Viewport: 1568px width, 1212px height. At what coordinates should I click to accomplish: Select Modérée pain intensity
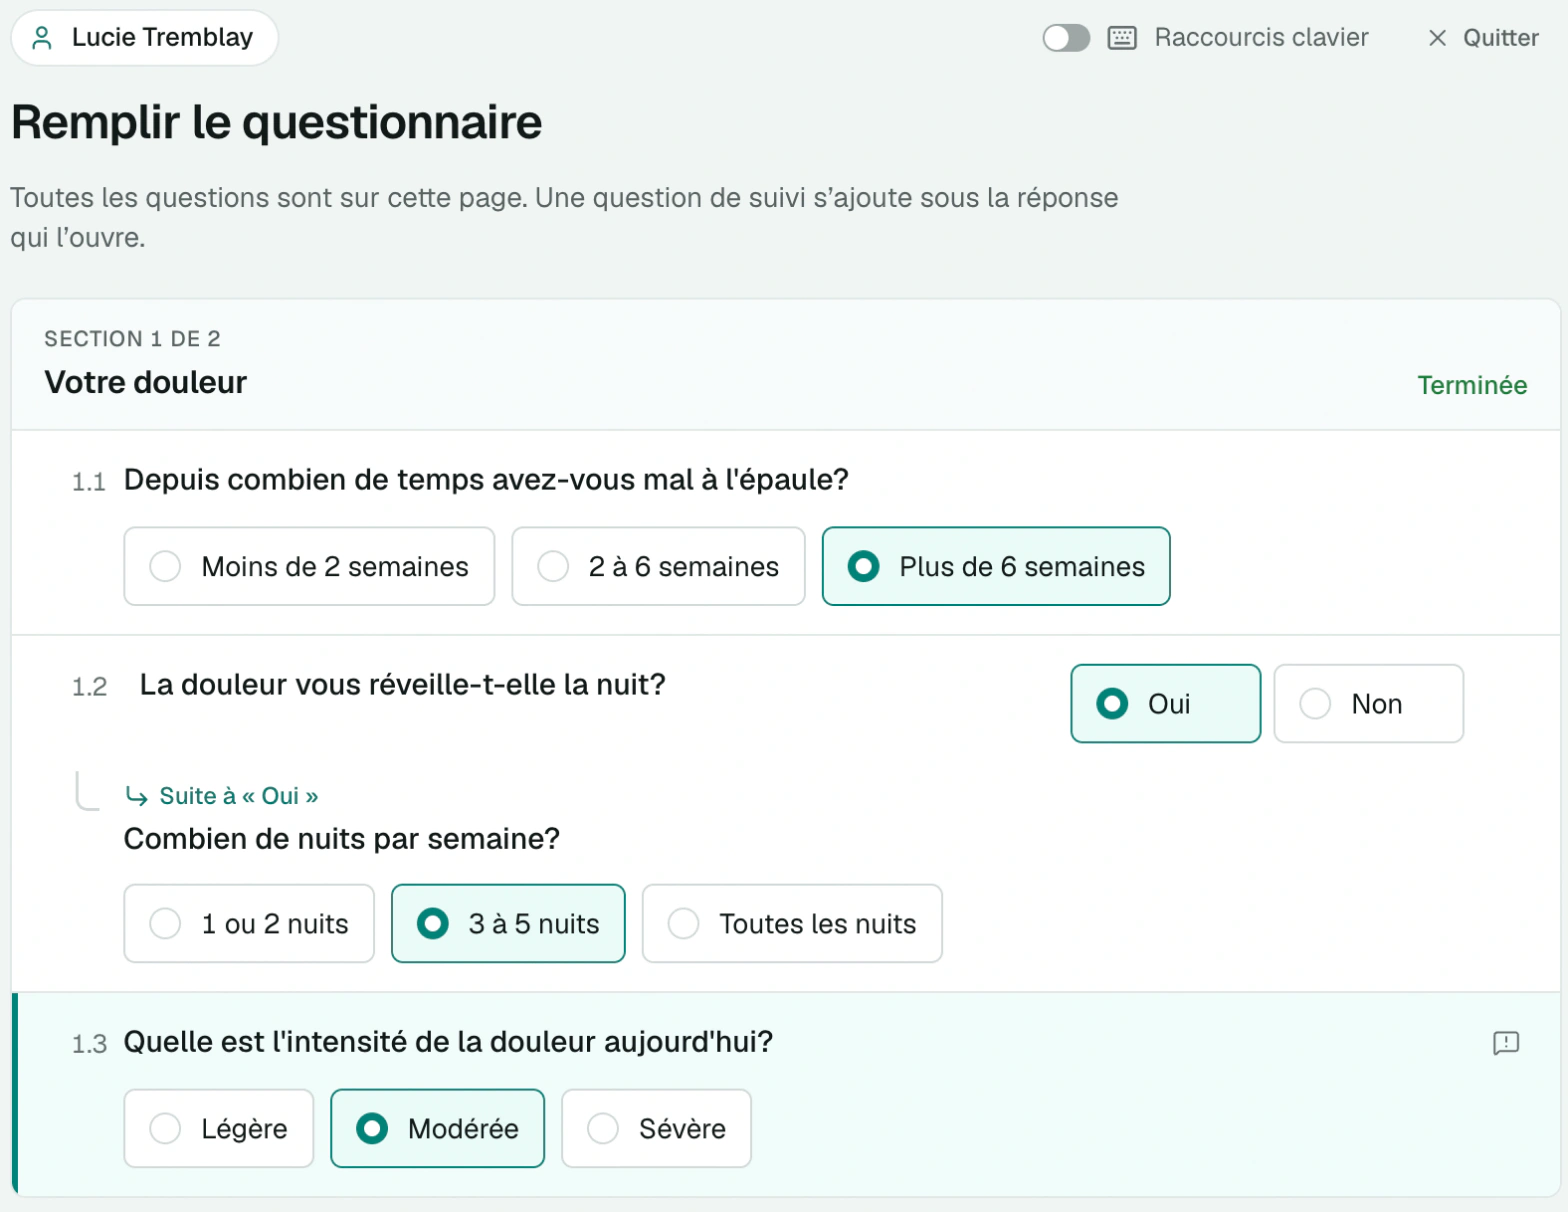click(x=438, y=1128)
